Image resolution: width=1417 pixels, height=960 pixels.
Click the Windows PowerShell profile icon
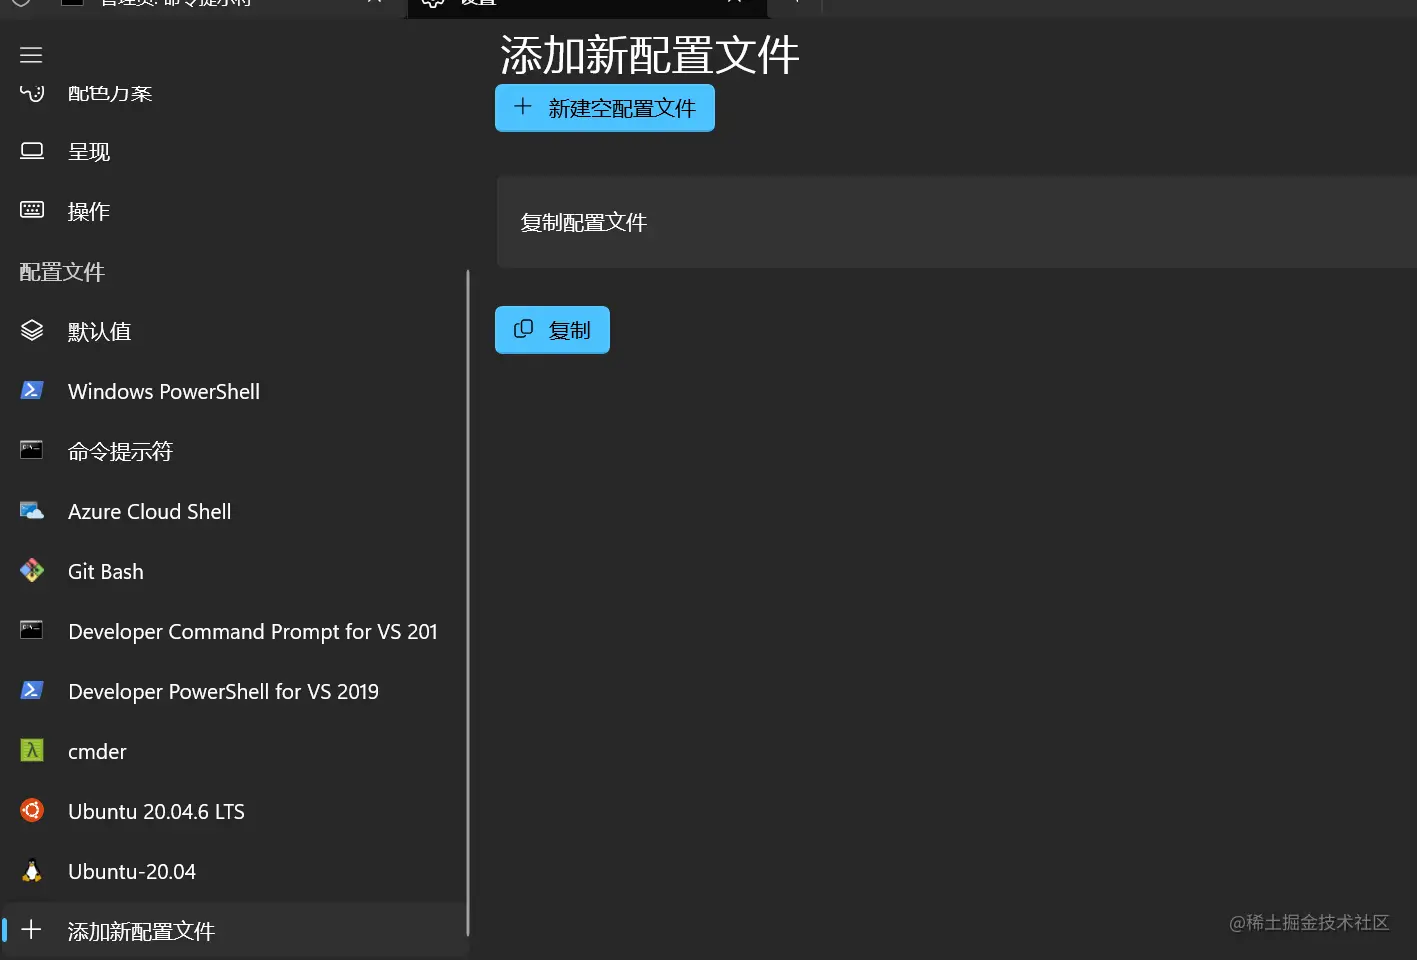[x=32, y=390]
